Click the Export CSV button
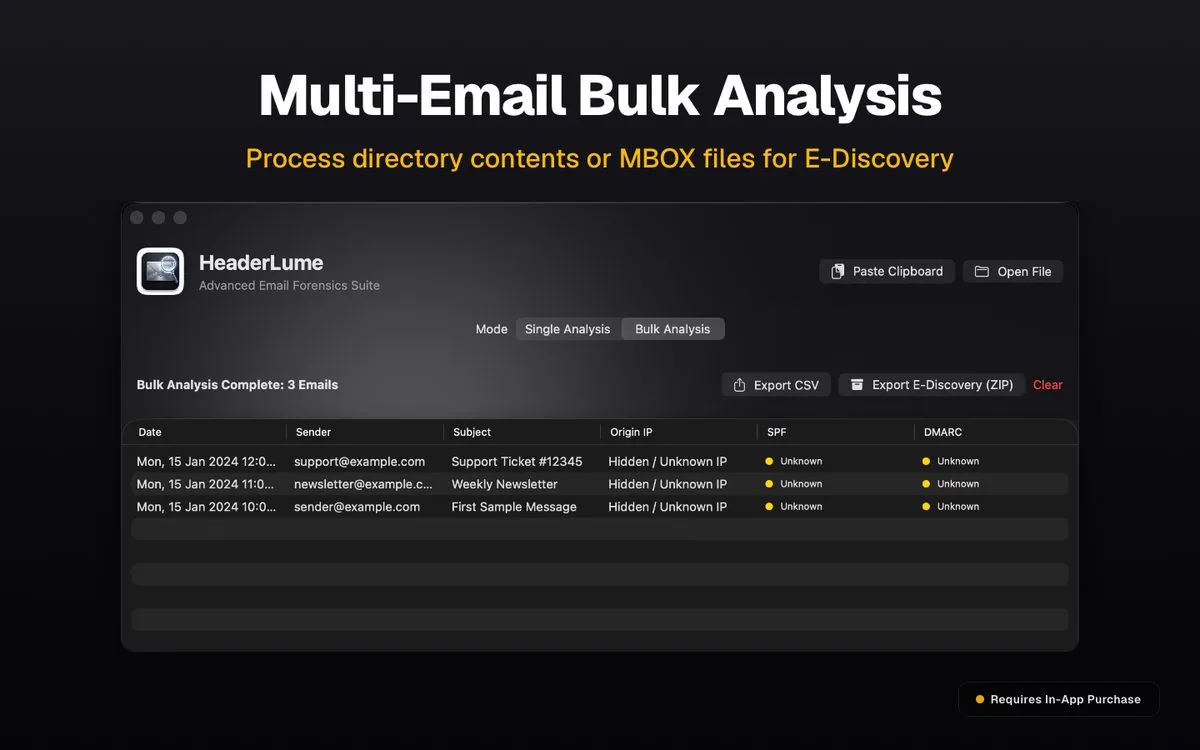This screenshot has height=750, width=1200. coord(776,385)
